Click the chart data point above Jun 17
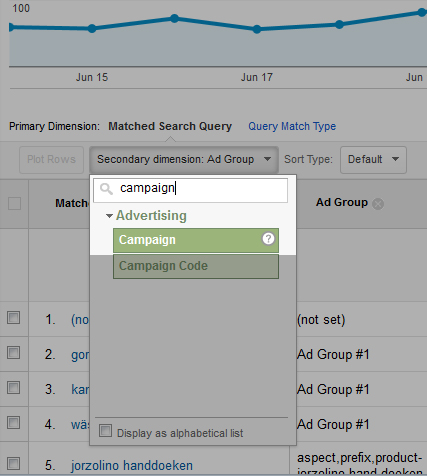Image resolution: width=427 pixels, height=476 pixels. (x=257, y=29)
